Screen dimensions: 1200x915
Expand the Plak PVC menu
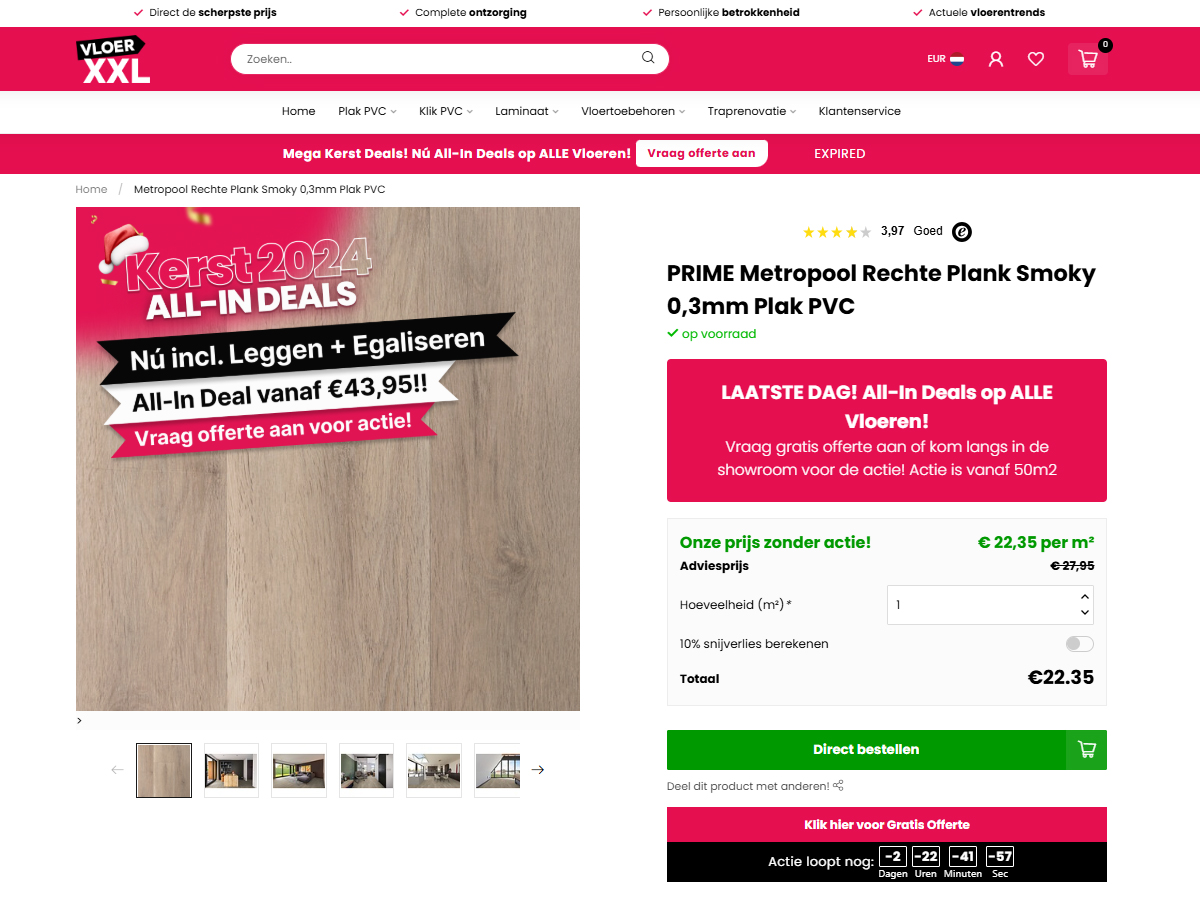tap(367, 111)
